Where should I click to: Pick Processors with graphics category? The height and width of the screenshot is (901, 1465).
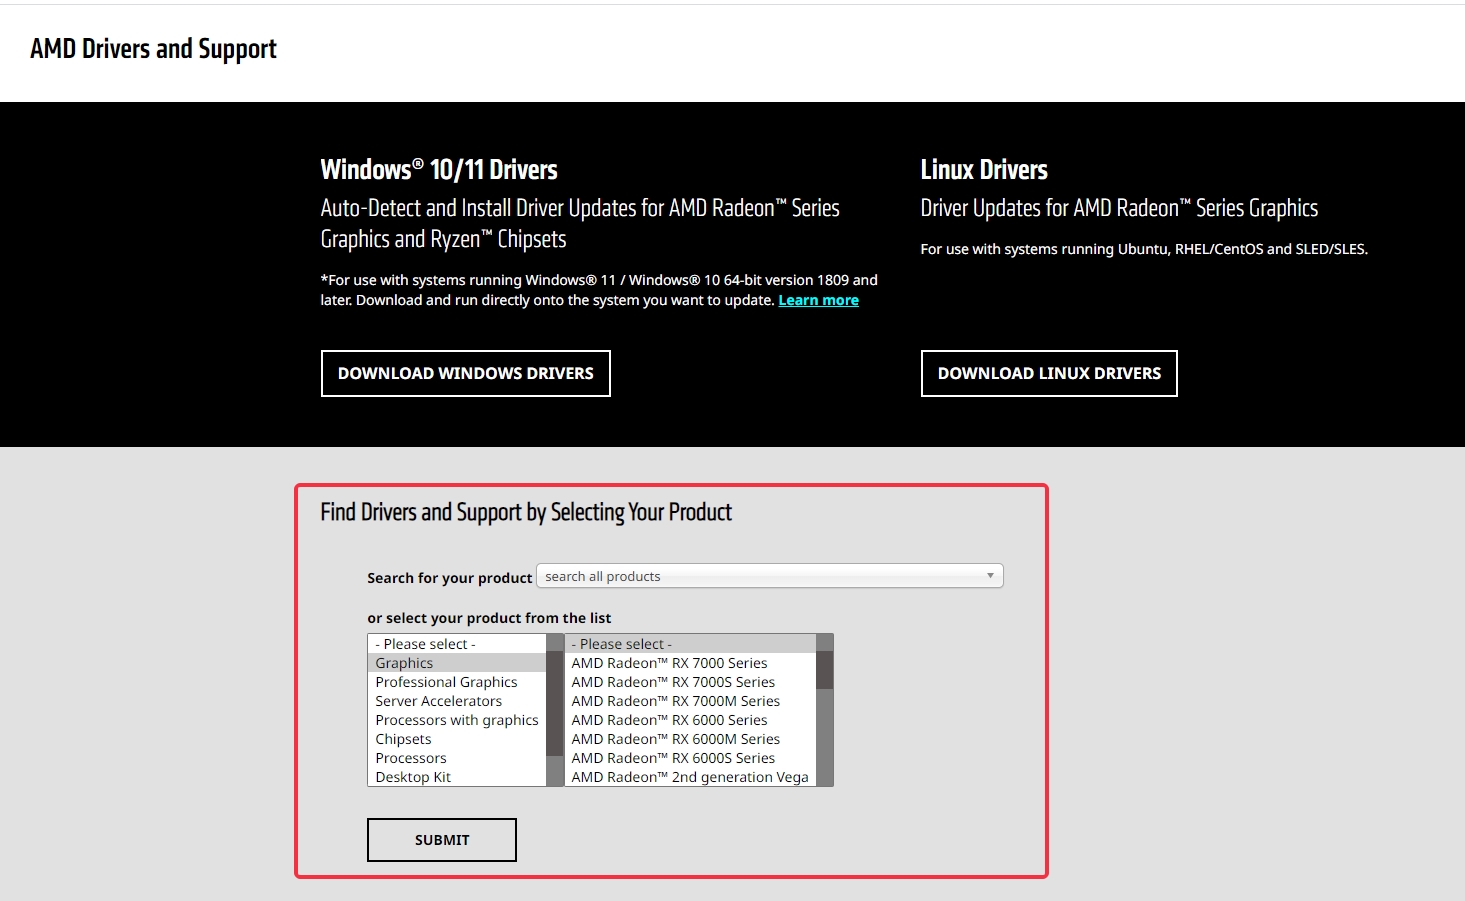pyautogui.click(x=457, y=720)
